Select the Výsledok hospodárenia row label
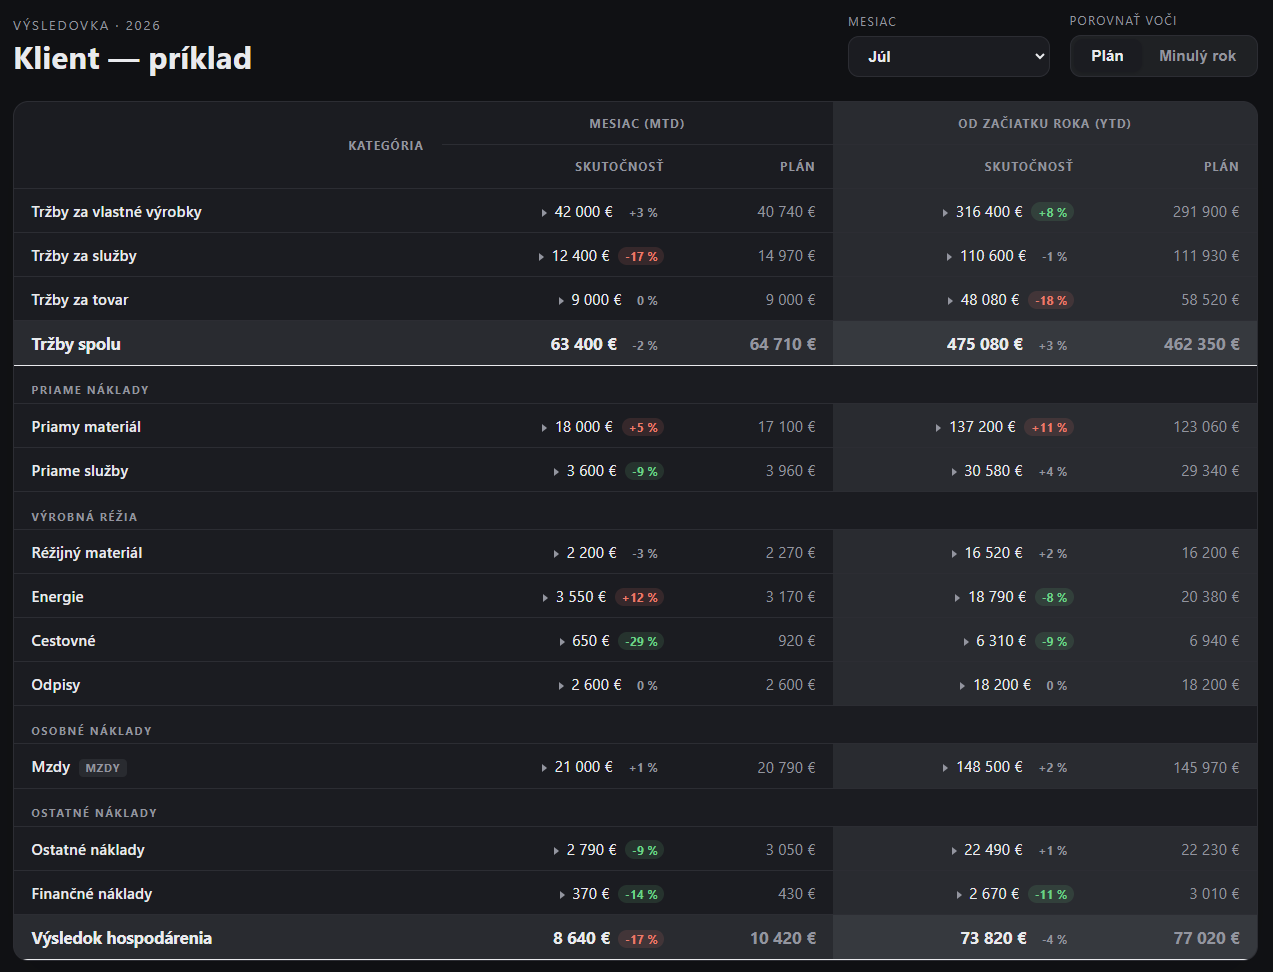The image size is (1273, 972). pos(122,938)
